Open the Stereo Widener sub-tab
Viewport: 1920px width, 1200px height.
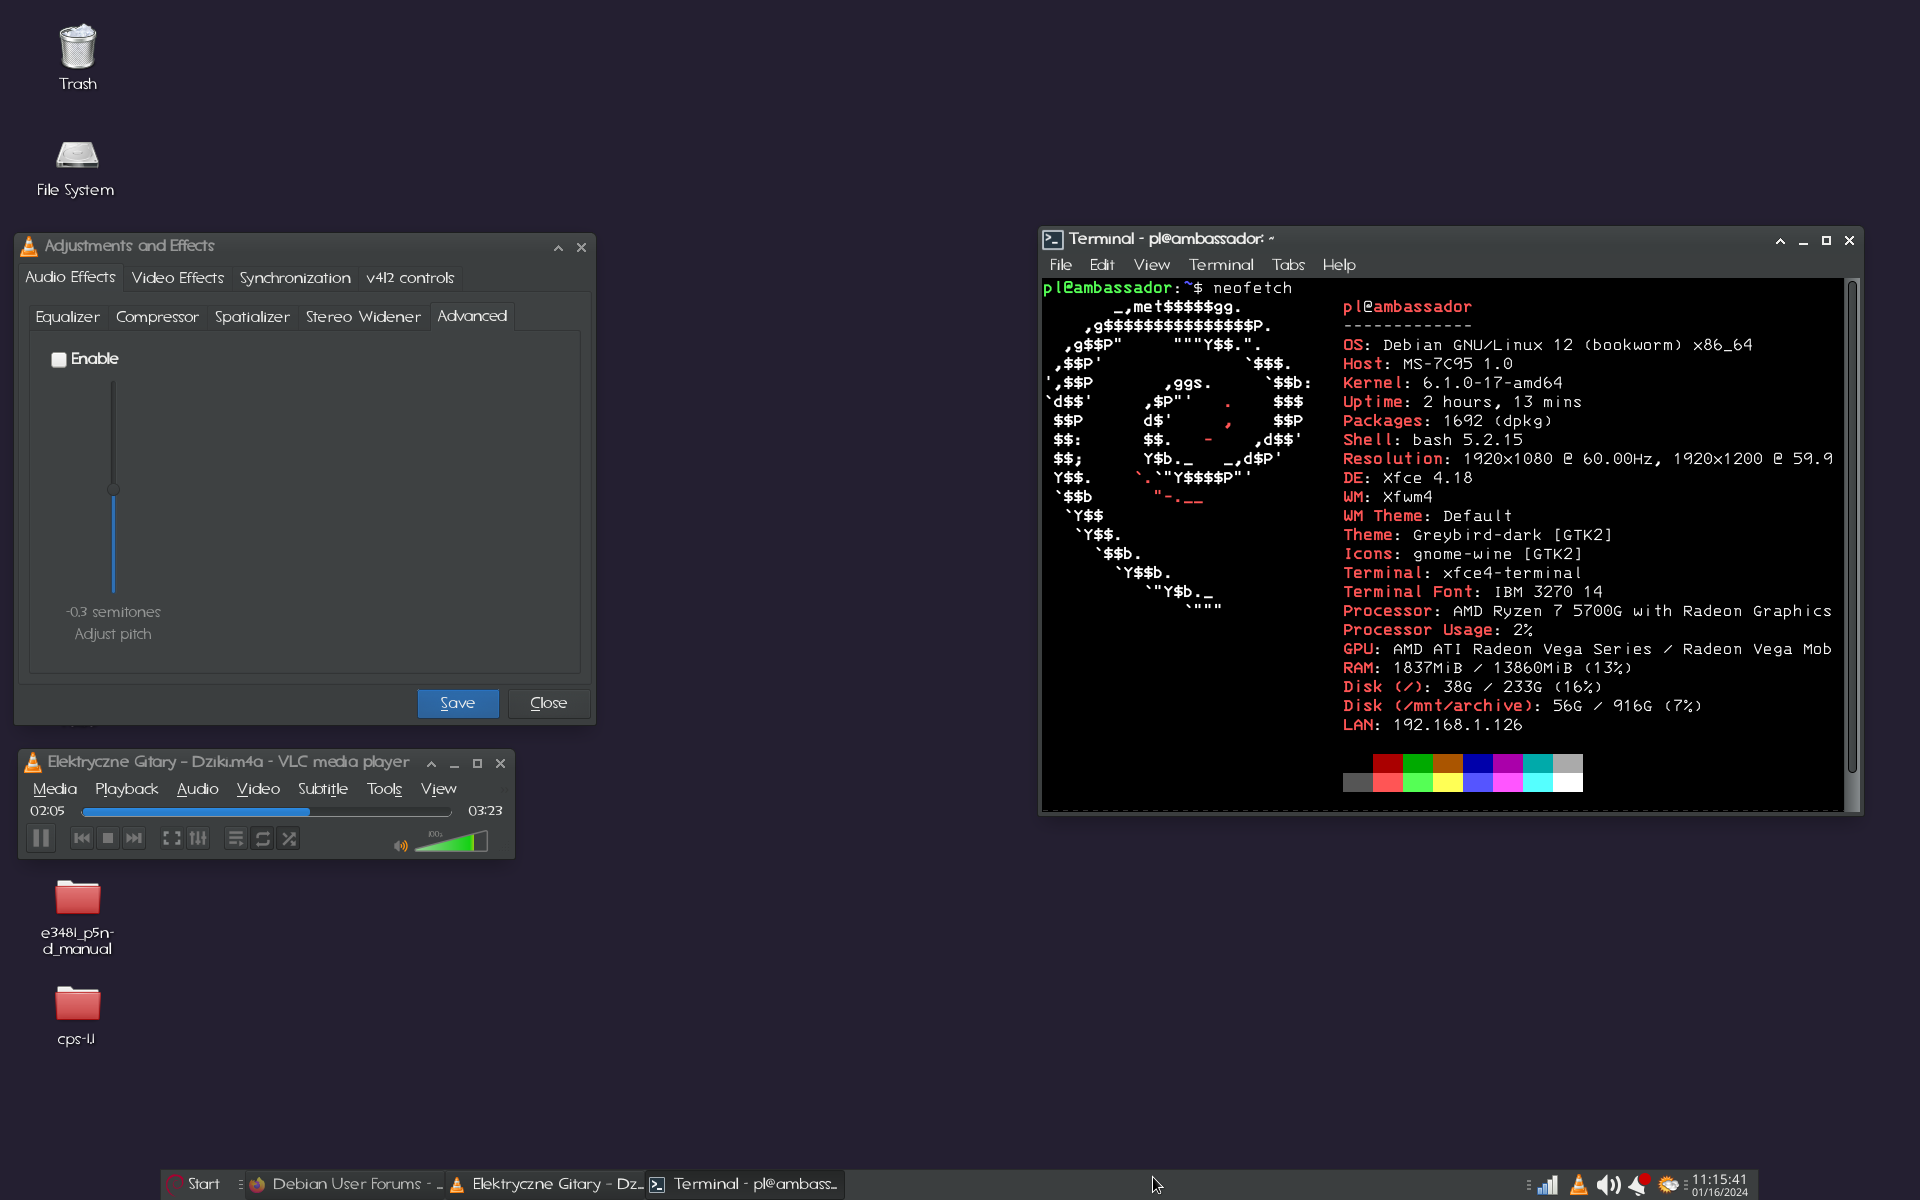pos(363,317)
